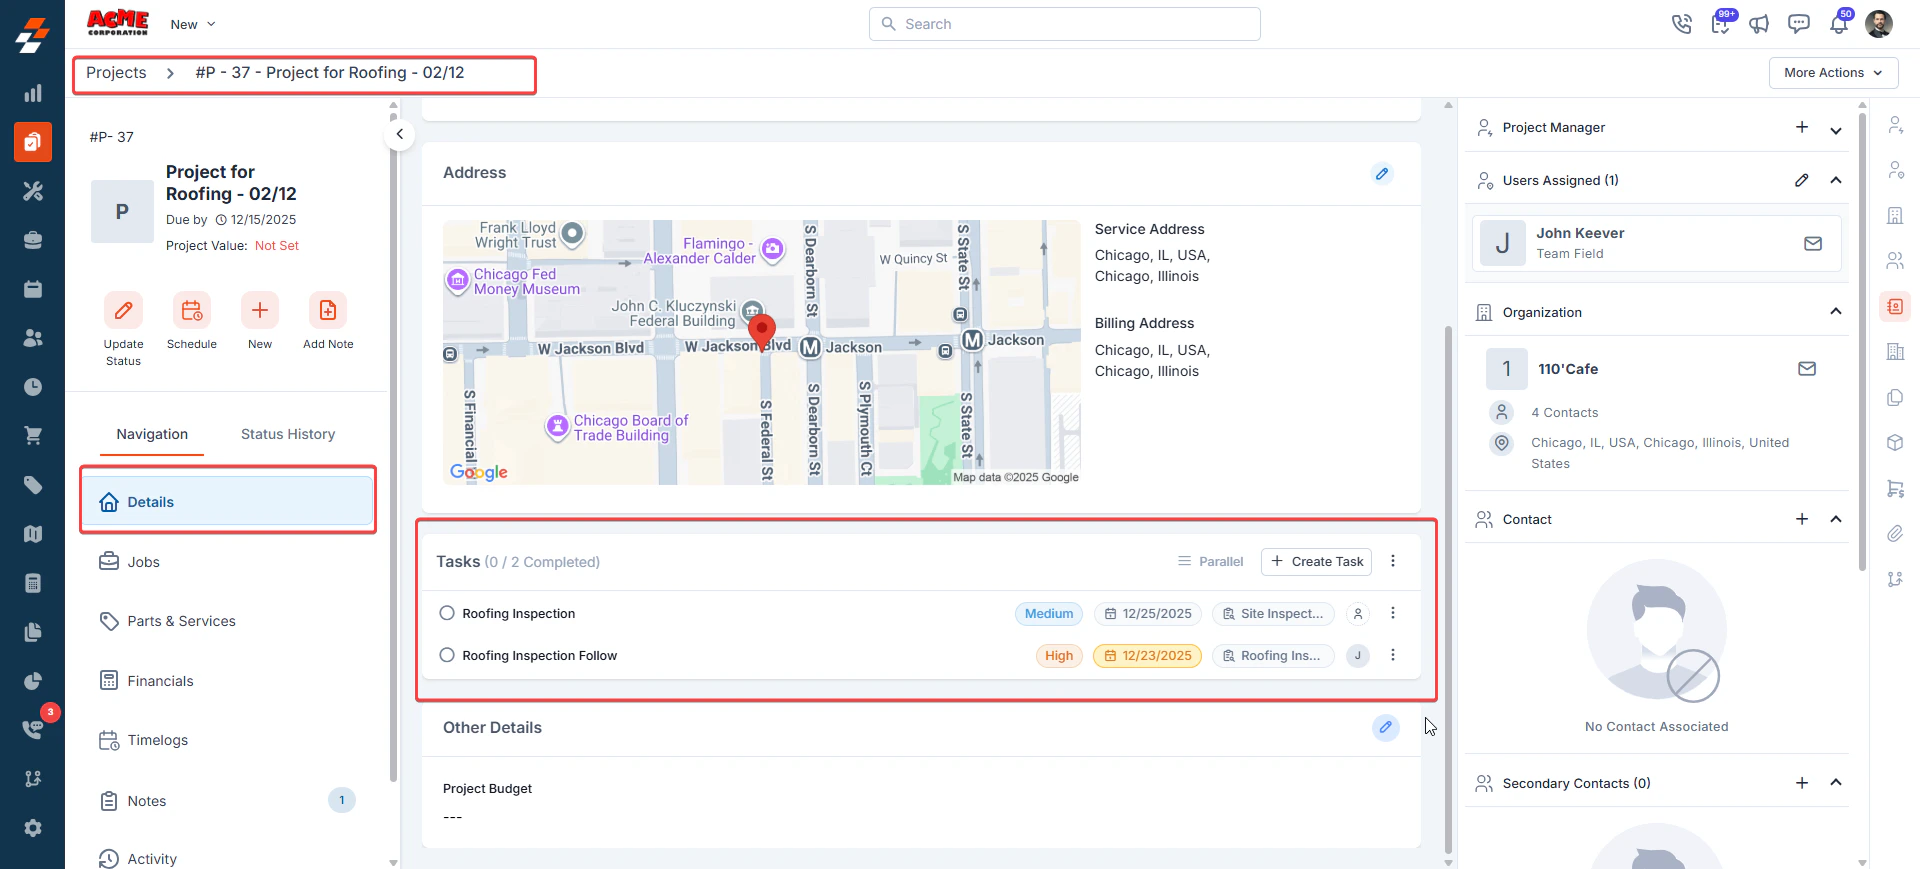
Task: Click the Schedule calendar icon
Action: [192, 310]
